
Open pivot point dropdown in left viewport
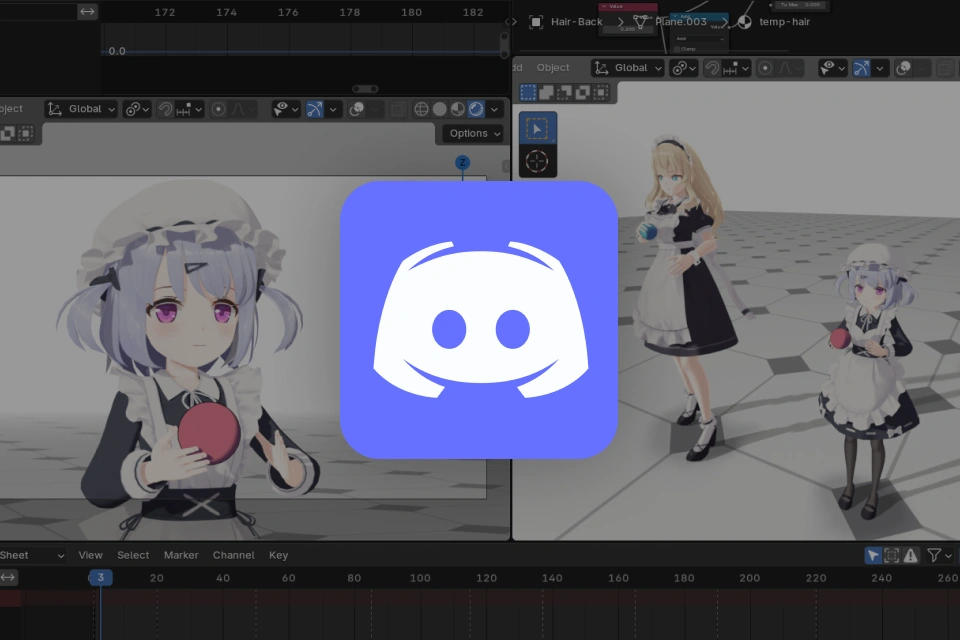[x=138, y=109]
